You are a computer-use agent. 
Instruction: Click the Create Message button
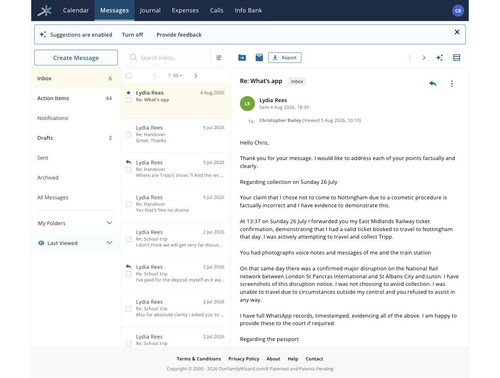76,58
